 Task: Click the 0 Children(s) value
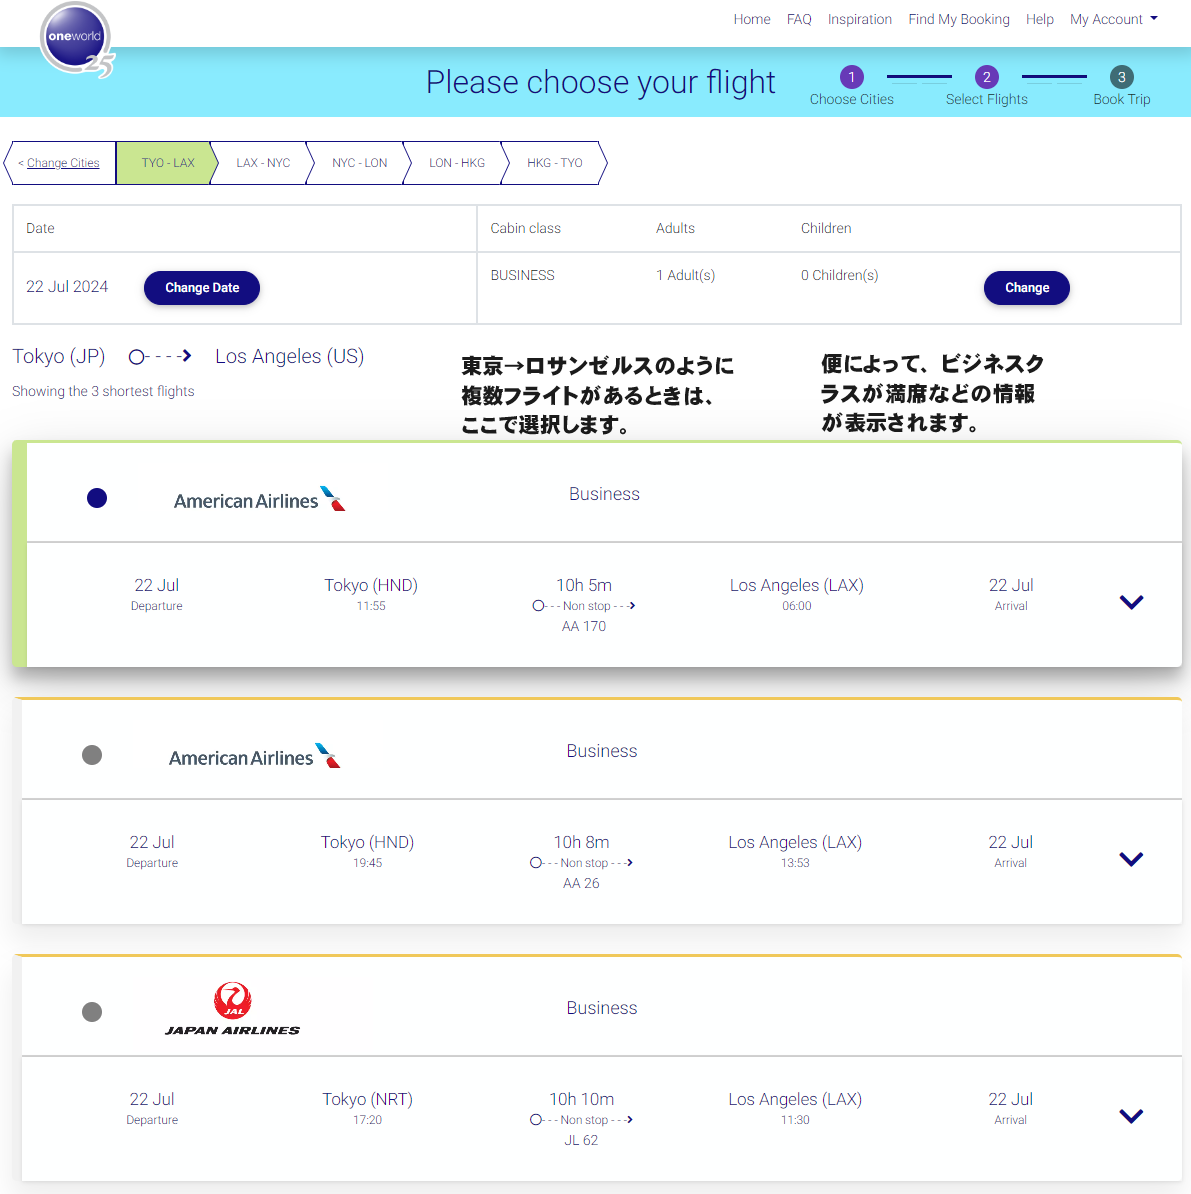839,275
